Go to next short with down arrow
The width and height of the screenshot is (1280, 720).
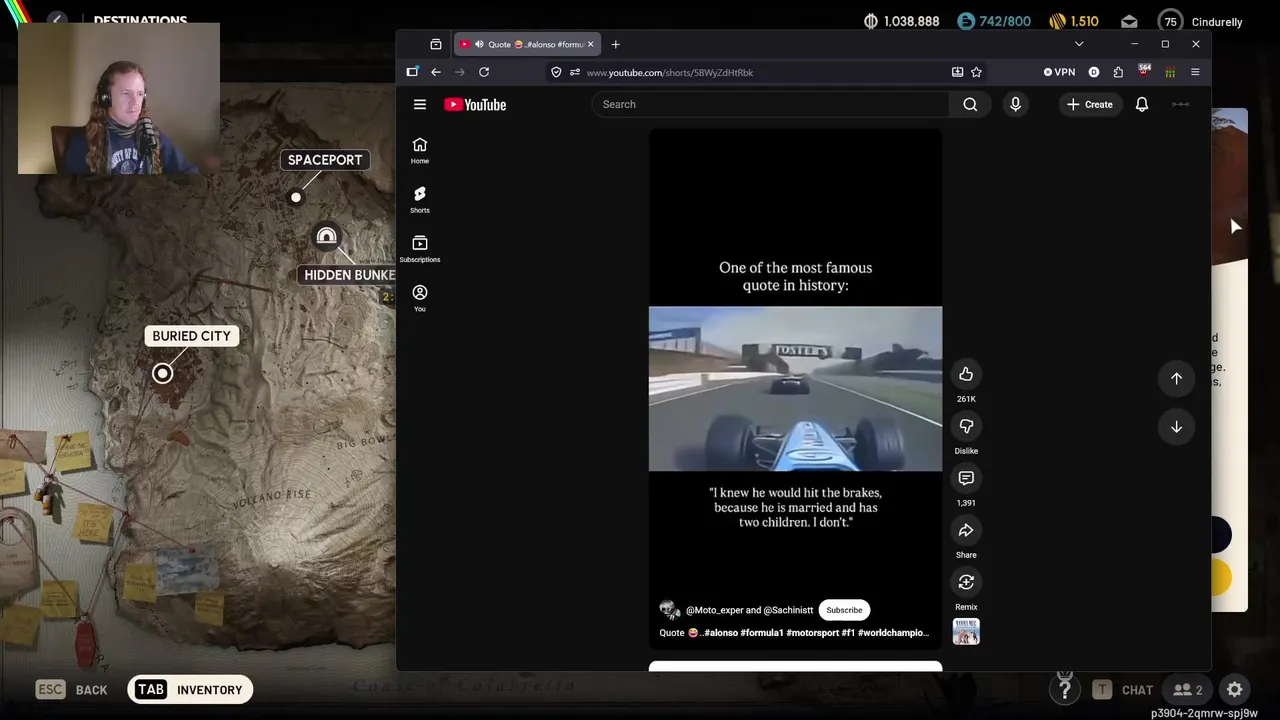pos(1176,427)
